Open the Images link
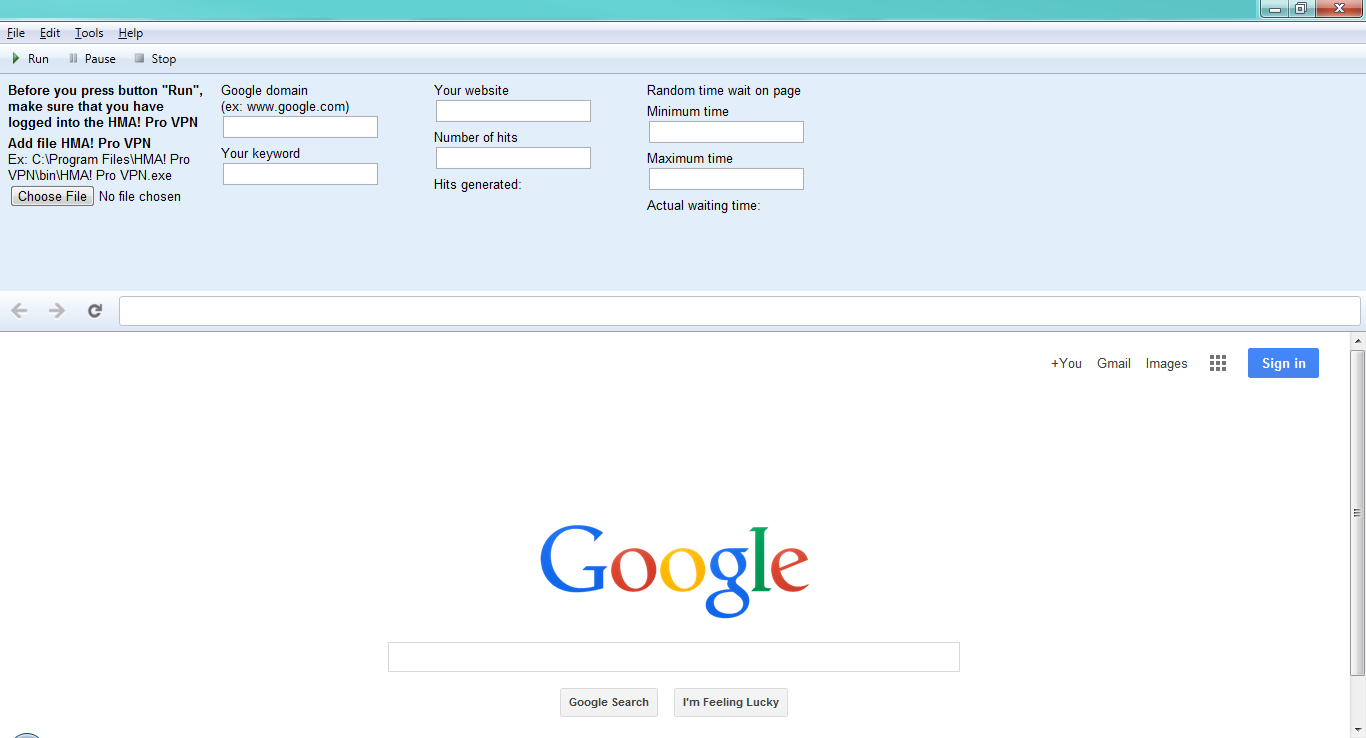 click(1166, 363)
